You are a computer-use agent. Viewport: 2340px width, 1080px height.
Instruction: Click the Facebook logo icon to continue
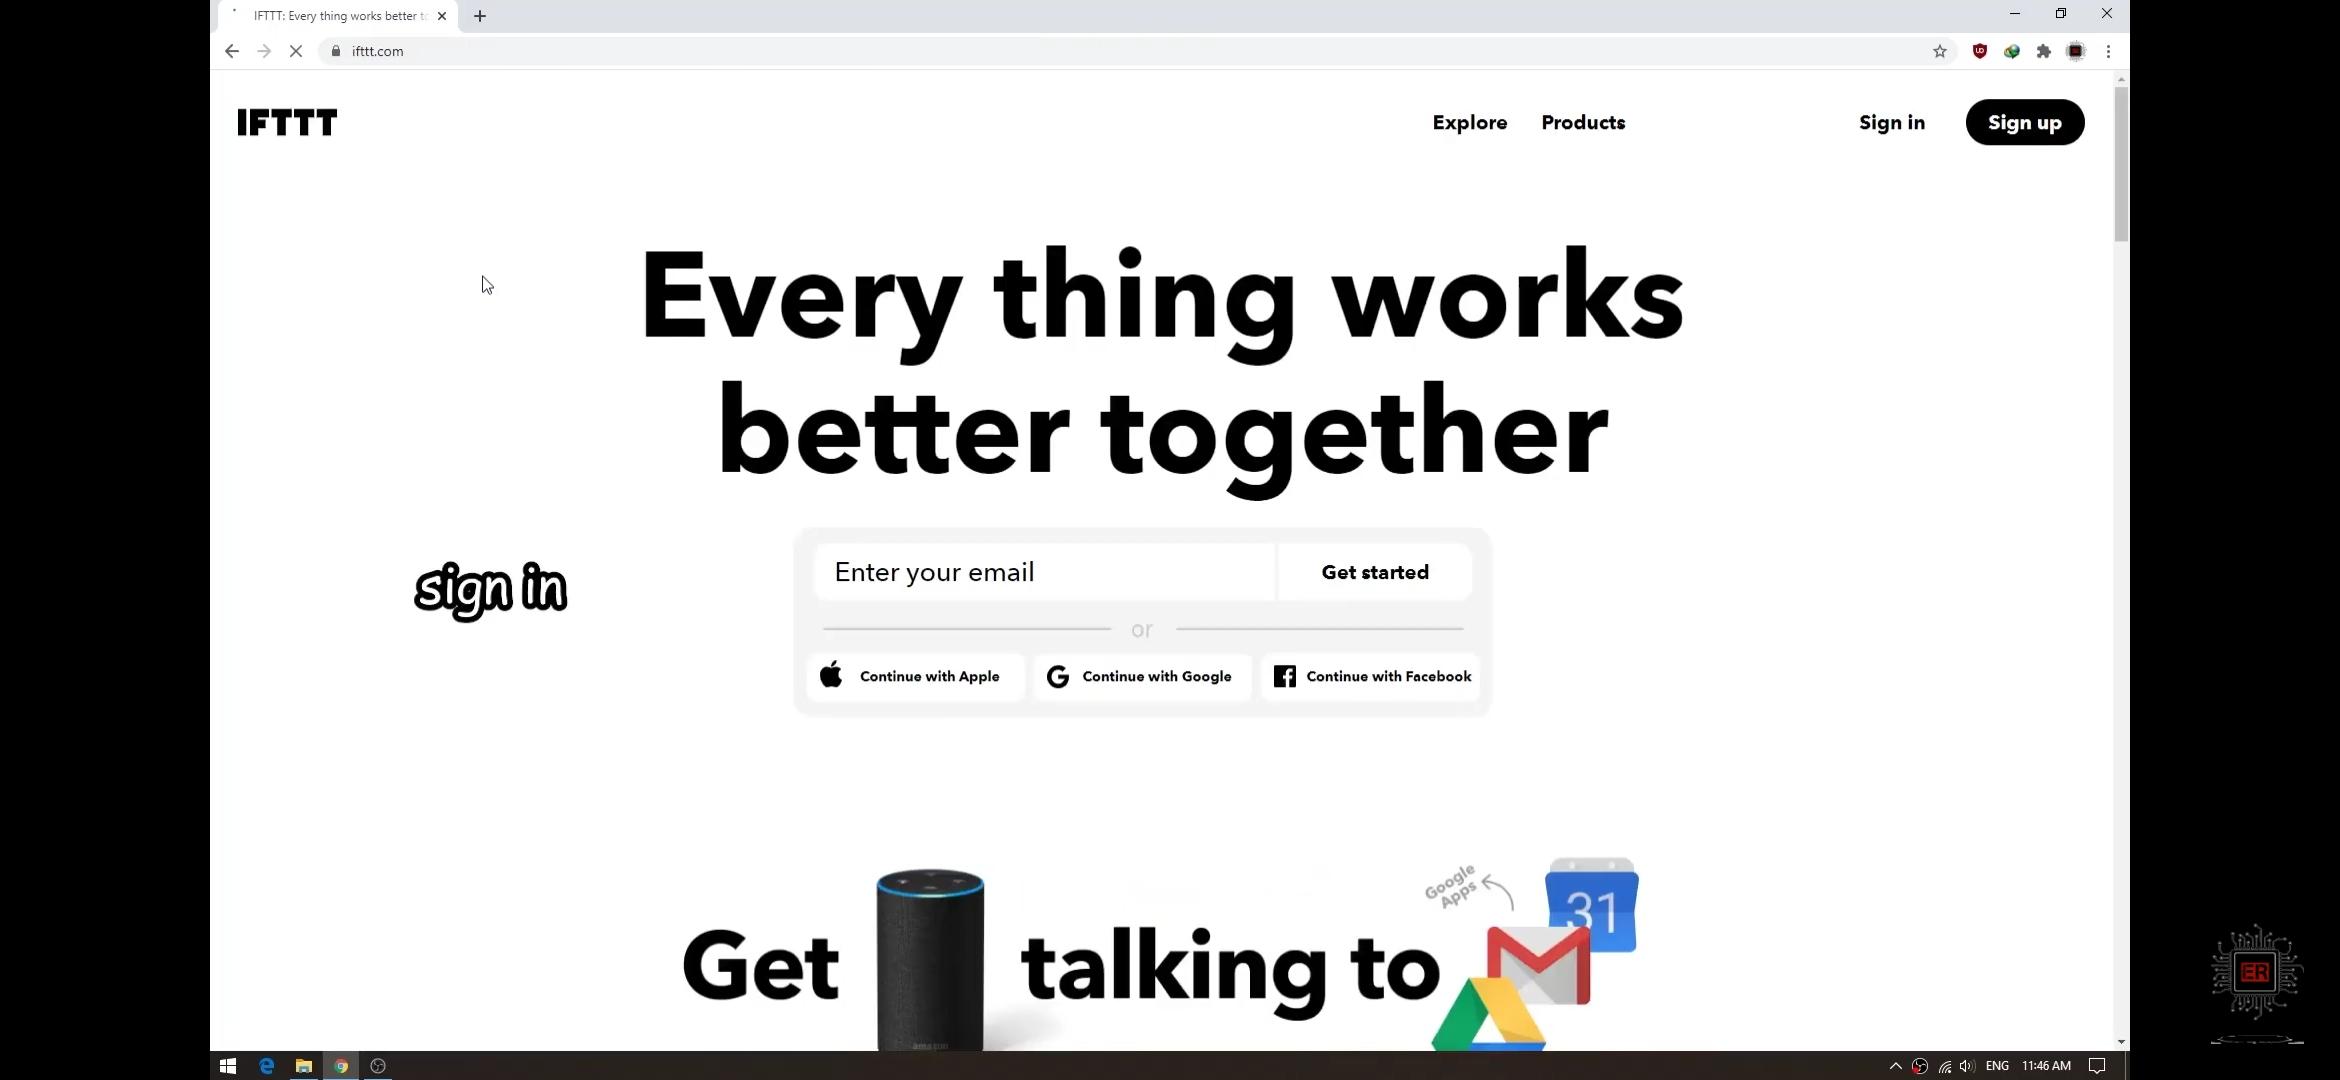coord(1283,676)
